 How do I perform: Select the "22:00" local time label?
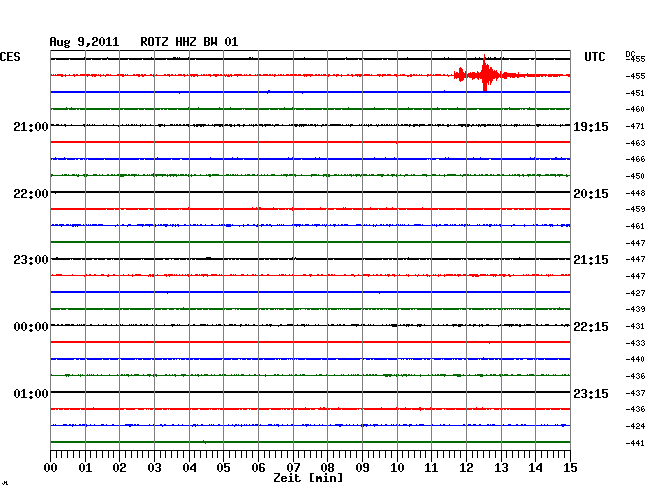tap(31, 194)
